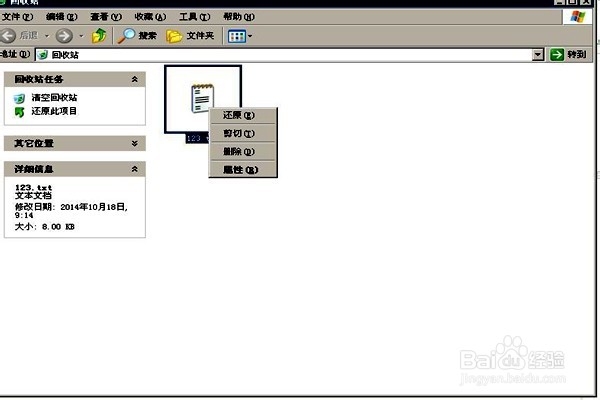Click 还原此项目 link

pos(54,111)
